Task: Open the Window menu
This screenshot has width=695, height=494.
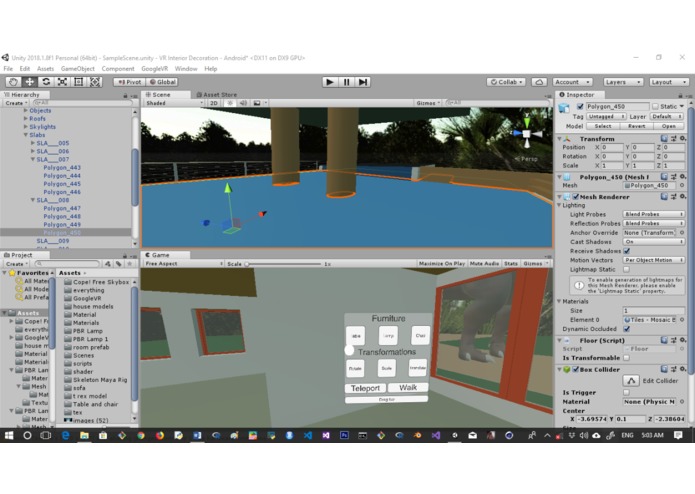Action: [186, 69]
